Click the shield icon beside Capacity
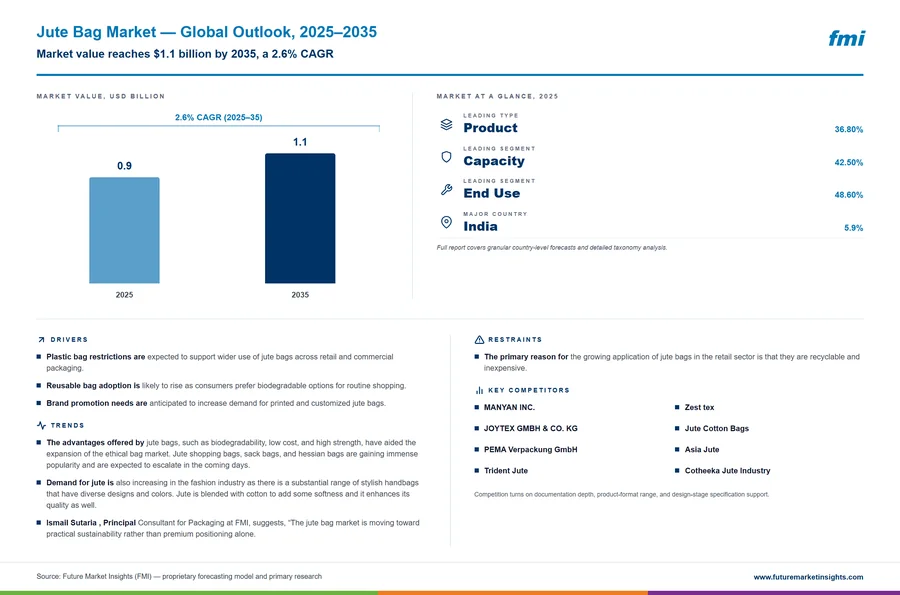 (447, 157)
